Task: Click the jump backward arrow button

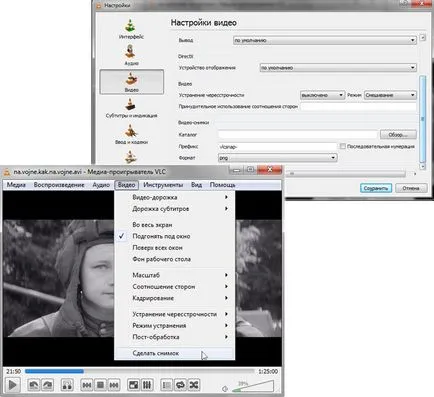Action: [x=33, y=385]
